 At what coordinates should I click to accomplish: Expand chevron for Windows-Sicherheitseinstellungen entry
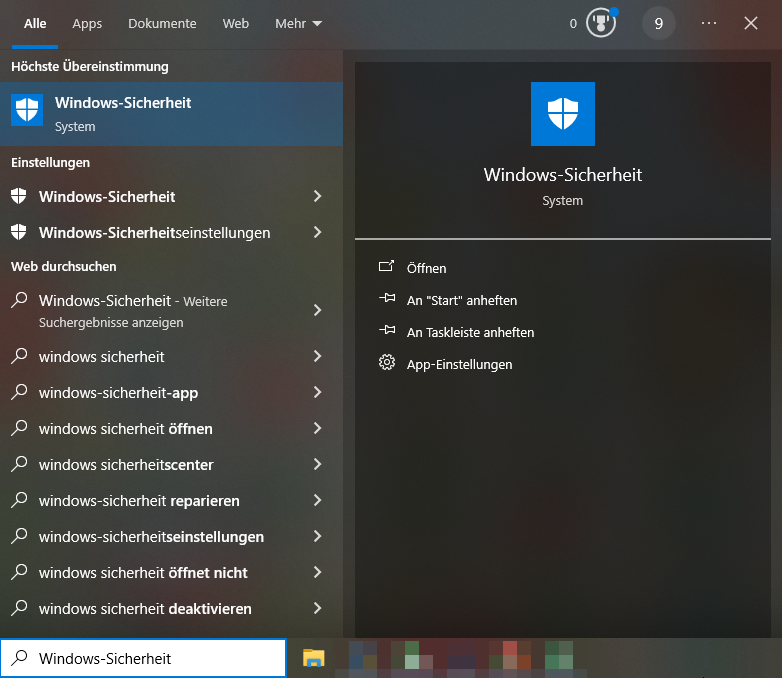[318, 232]
